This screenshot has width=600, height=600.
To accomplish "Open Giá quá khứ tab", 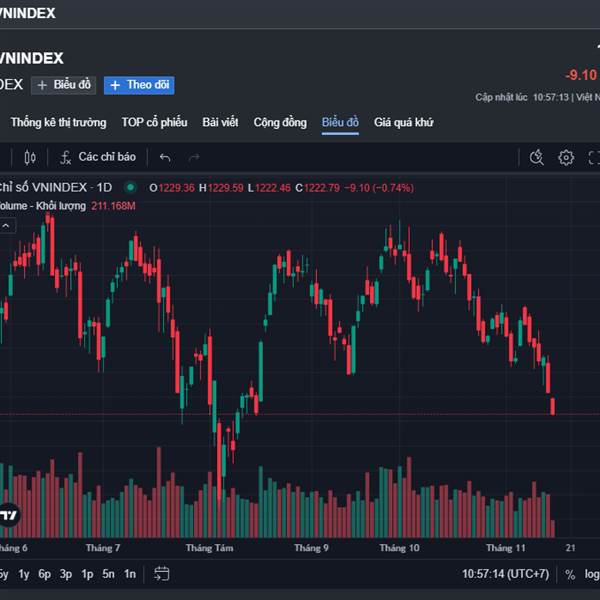I will click(x=404, y=122).
